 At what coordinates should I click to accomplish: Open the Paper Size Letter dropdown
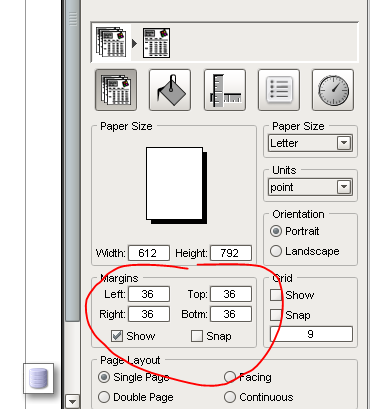[x=310, y=143]
